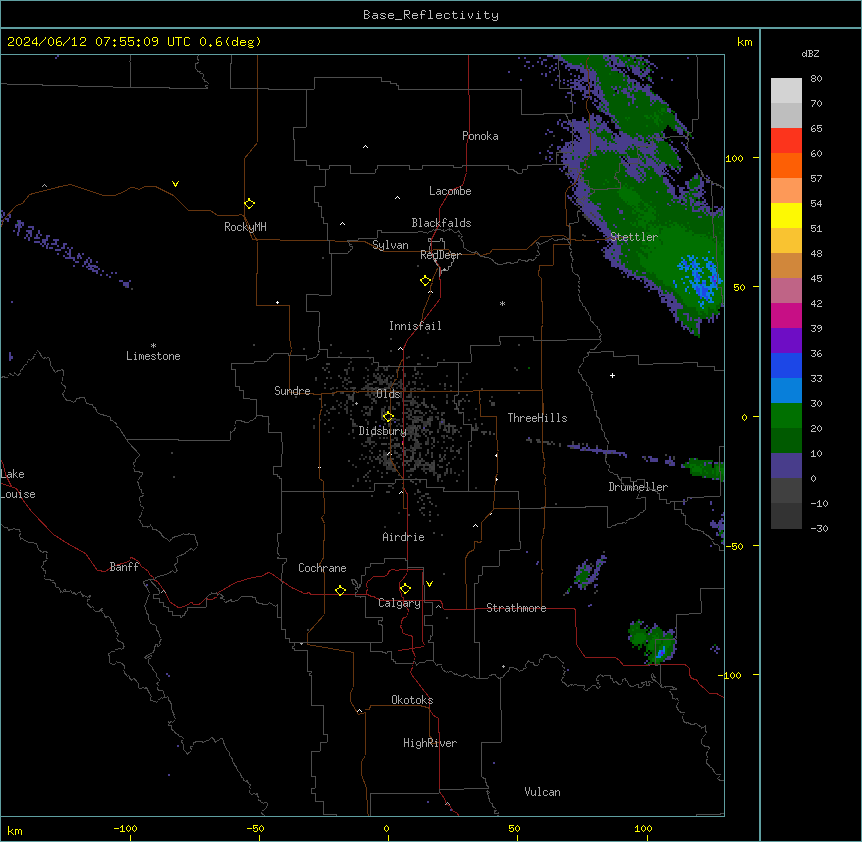
Task: Click the -50 tick label on horizontal axis
Action: [255, 828]
